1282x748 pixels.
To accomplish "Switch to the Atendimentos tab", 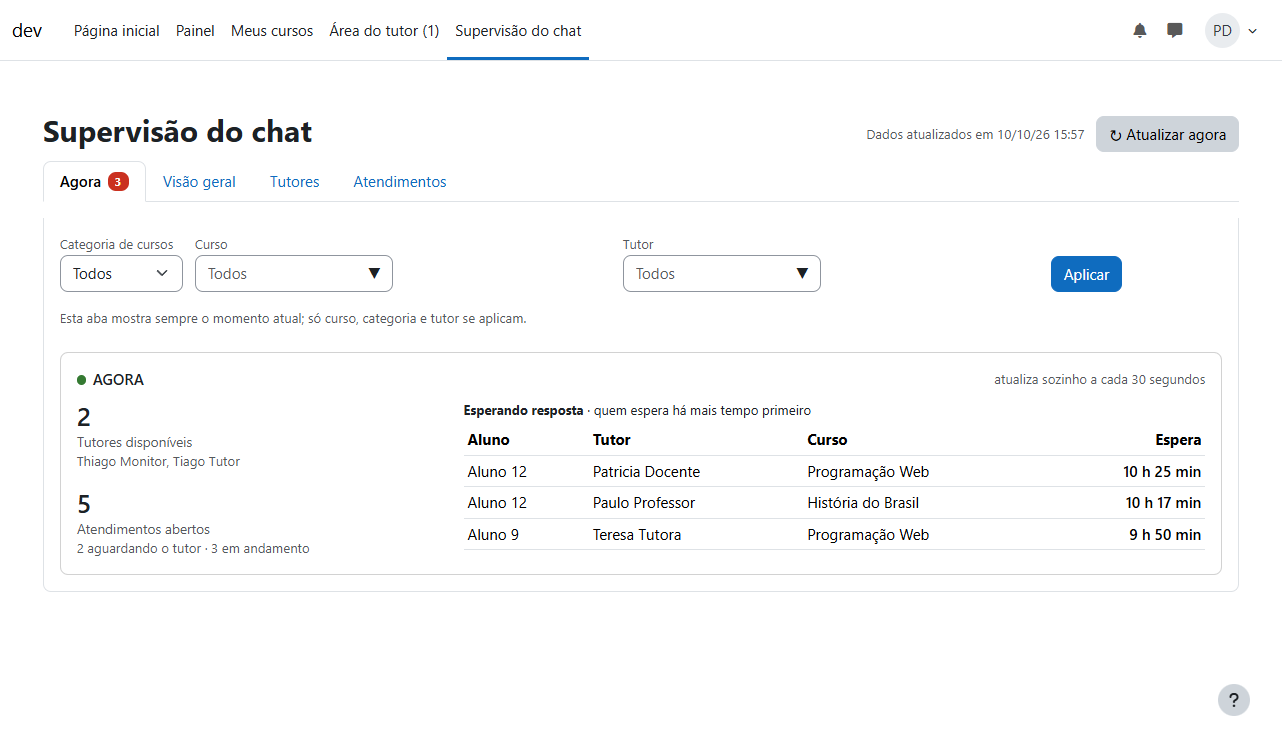I will click(400, 182).
